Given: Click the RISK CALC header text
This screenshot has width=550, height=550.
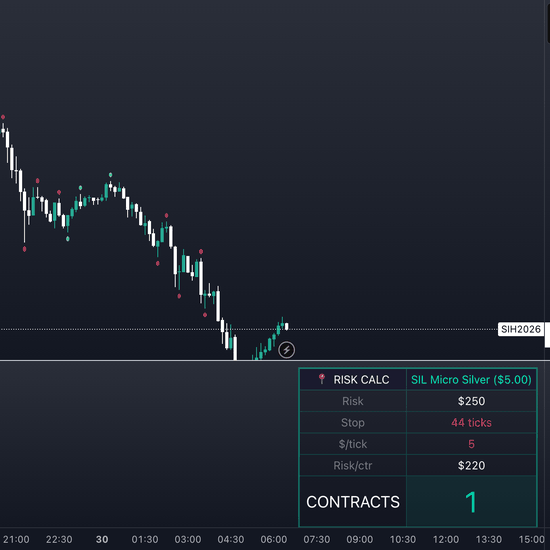Looking at the screenshot, I should (x=361, y=380).
